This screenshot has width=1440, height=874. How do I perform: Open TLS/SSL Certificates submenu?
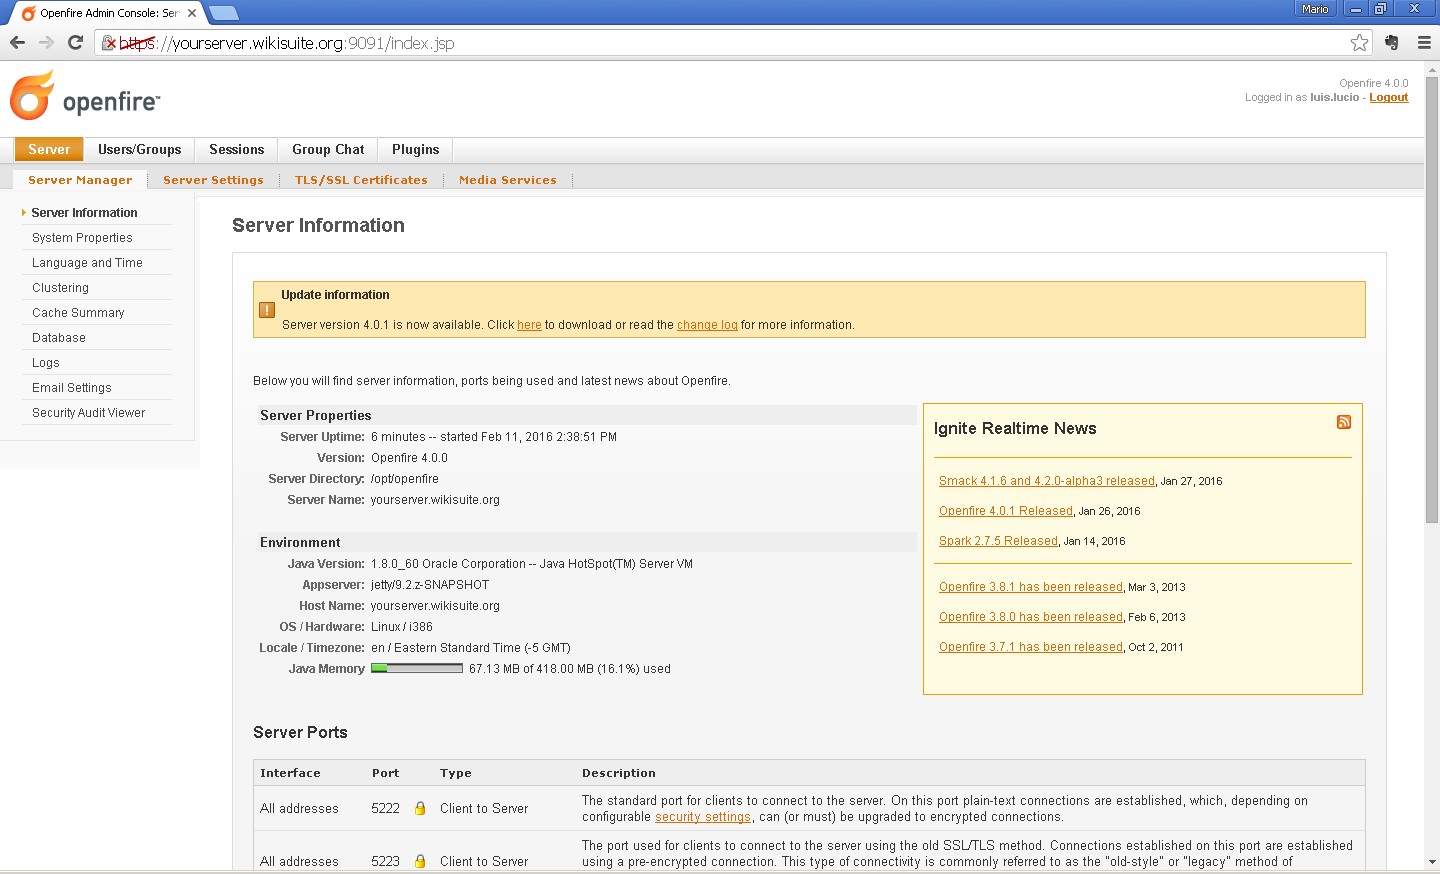[361, 180]
